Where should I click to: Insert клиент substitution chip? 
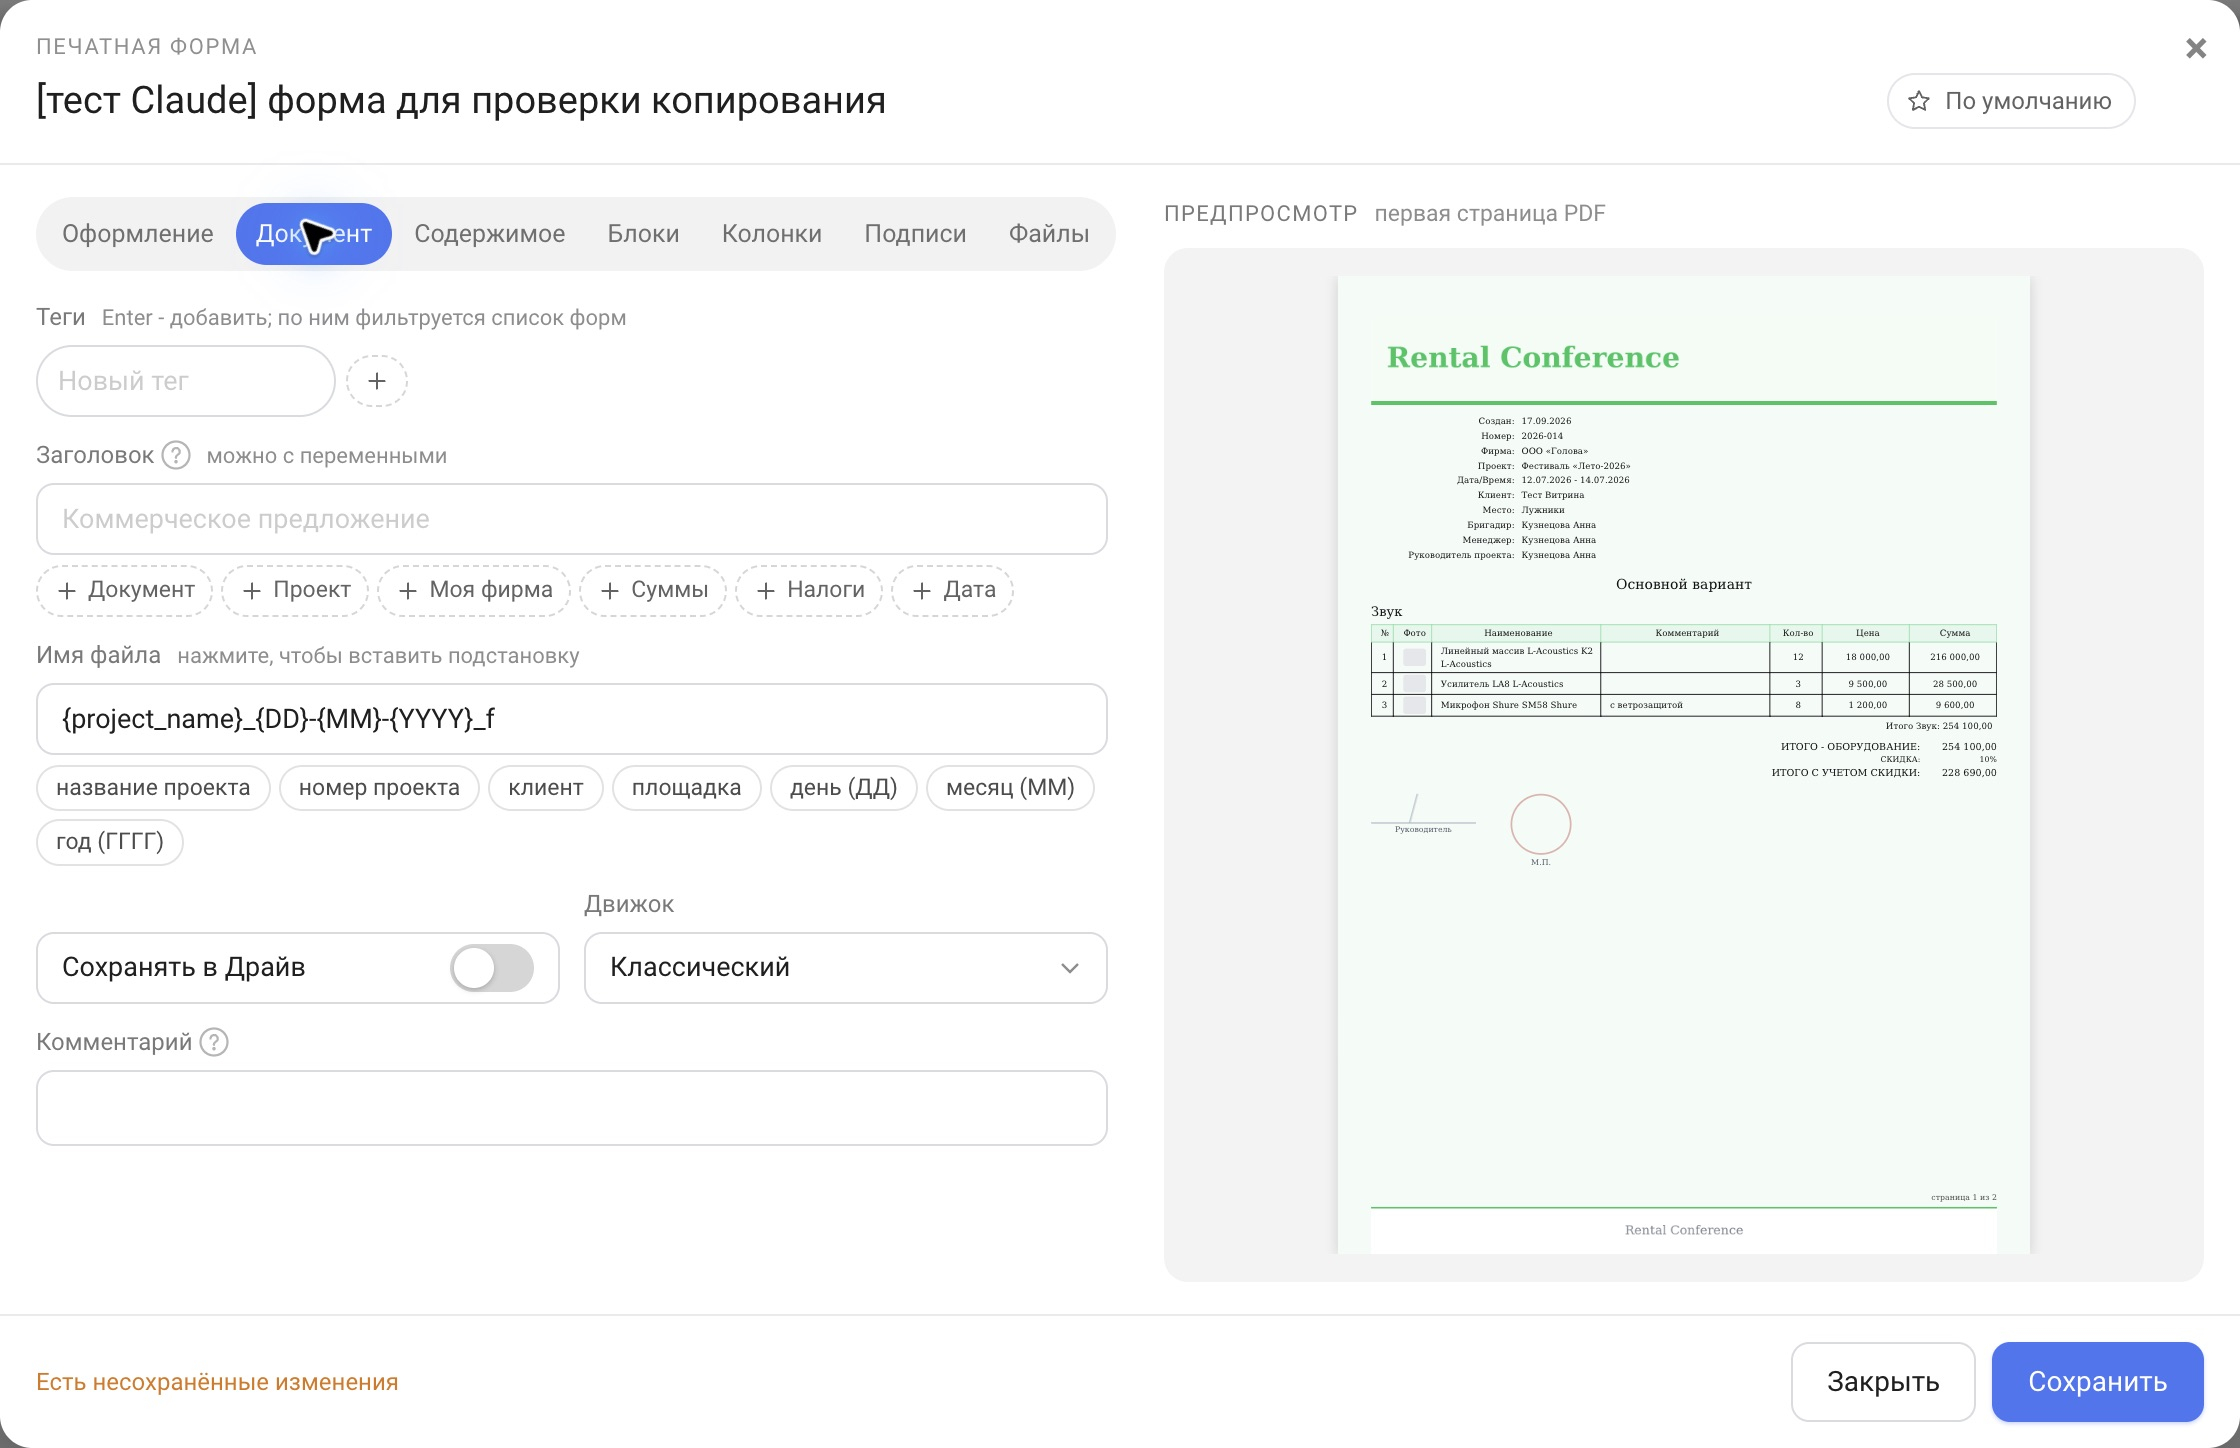546,788
